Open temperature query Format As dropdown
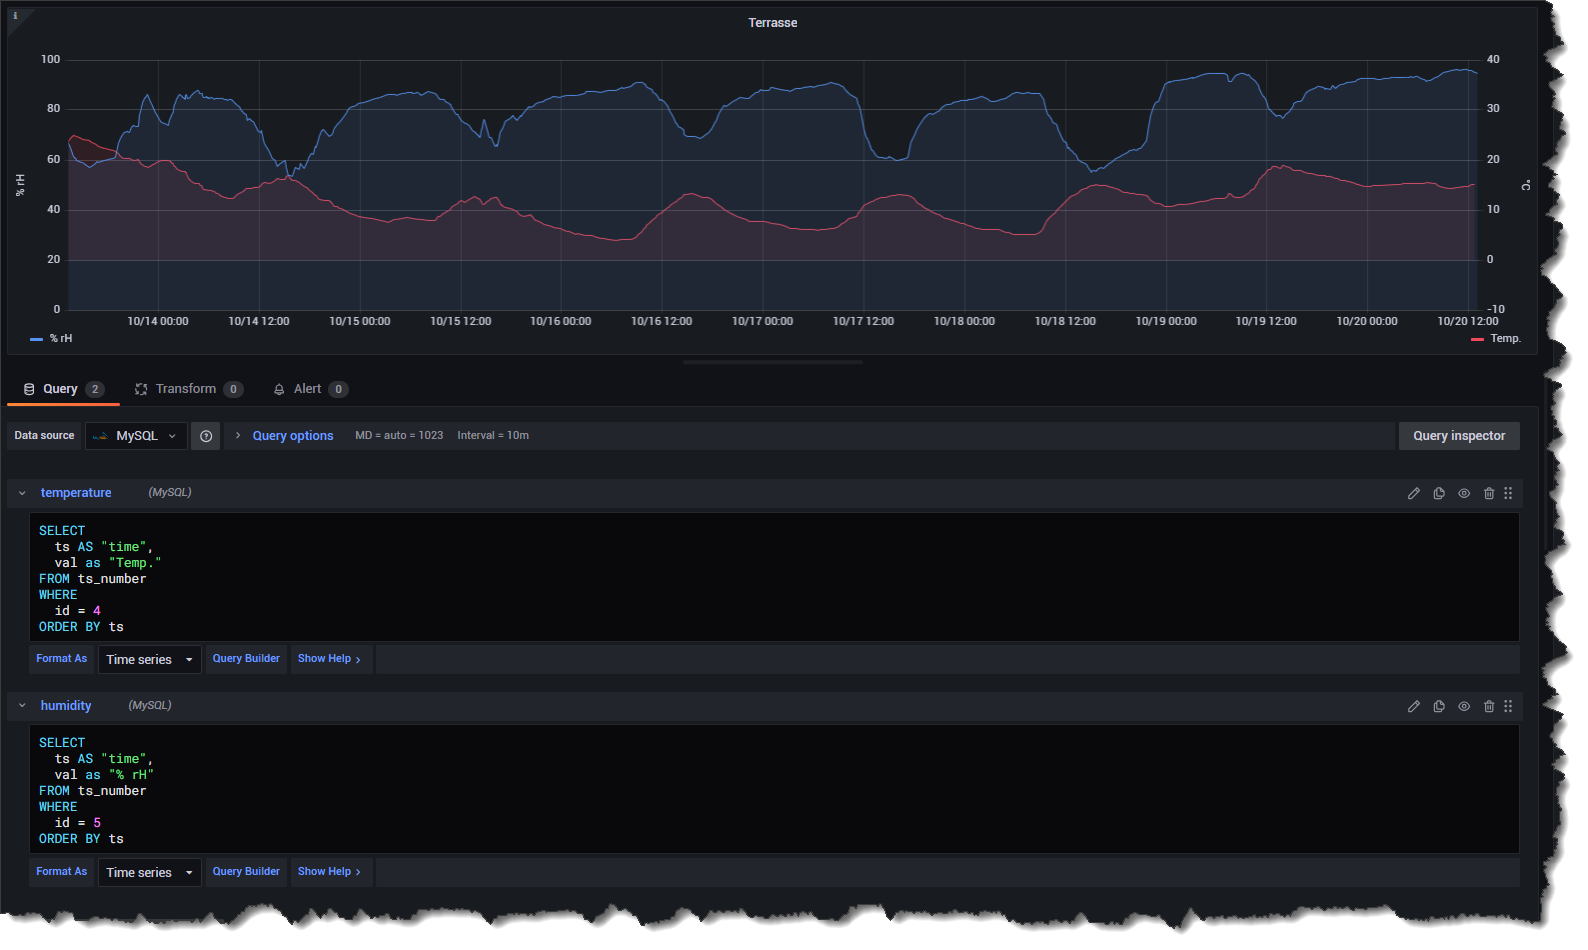 (149, 660)
